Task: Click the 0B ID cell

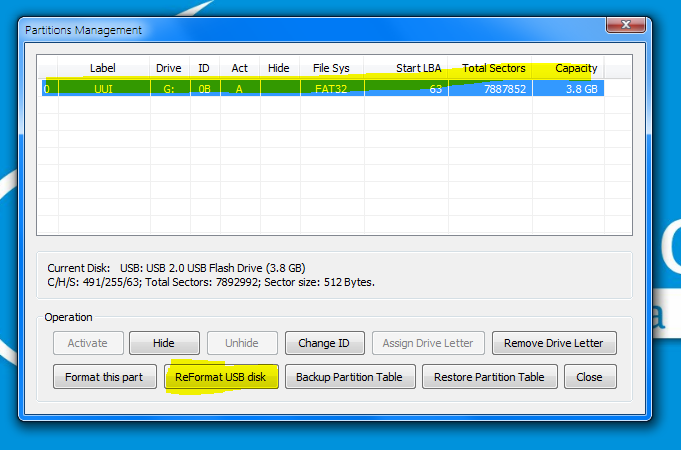Action: (205, 89)
